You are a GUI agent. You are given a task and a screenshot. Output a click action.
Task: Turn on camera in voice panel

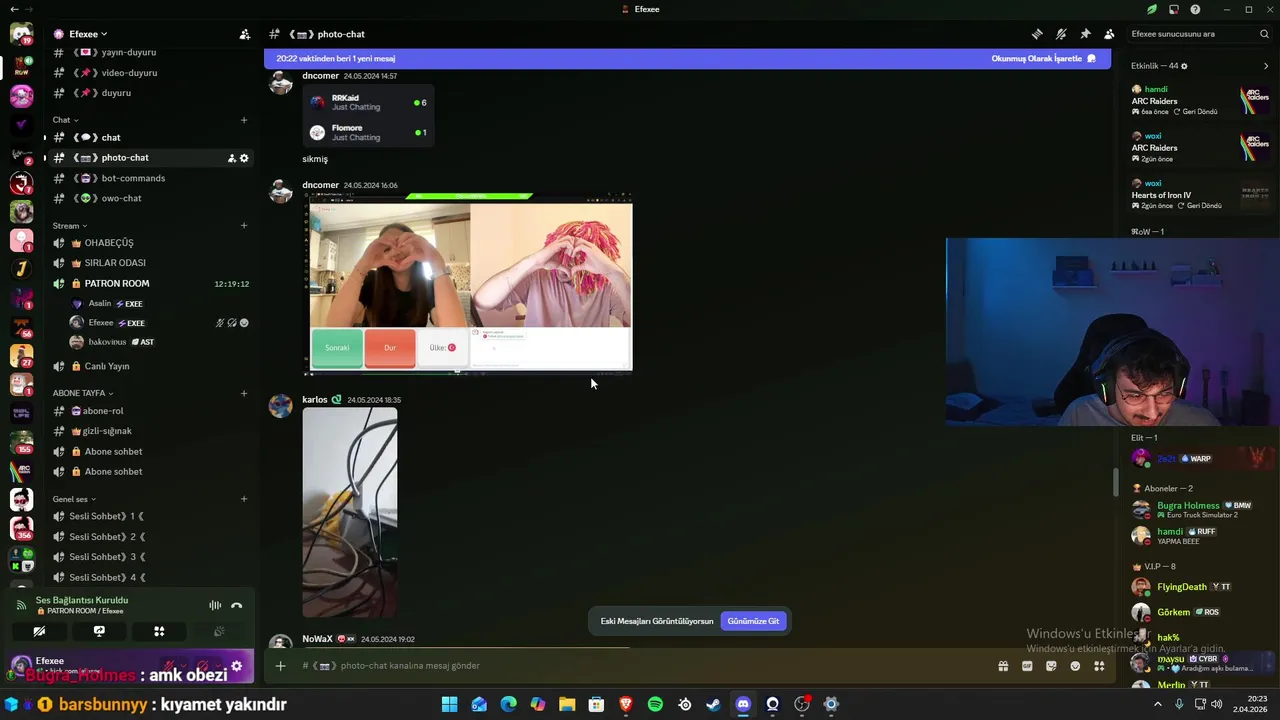[39, 631]
